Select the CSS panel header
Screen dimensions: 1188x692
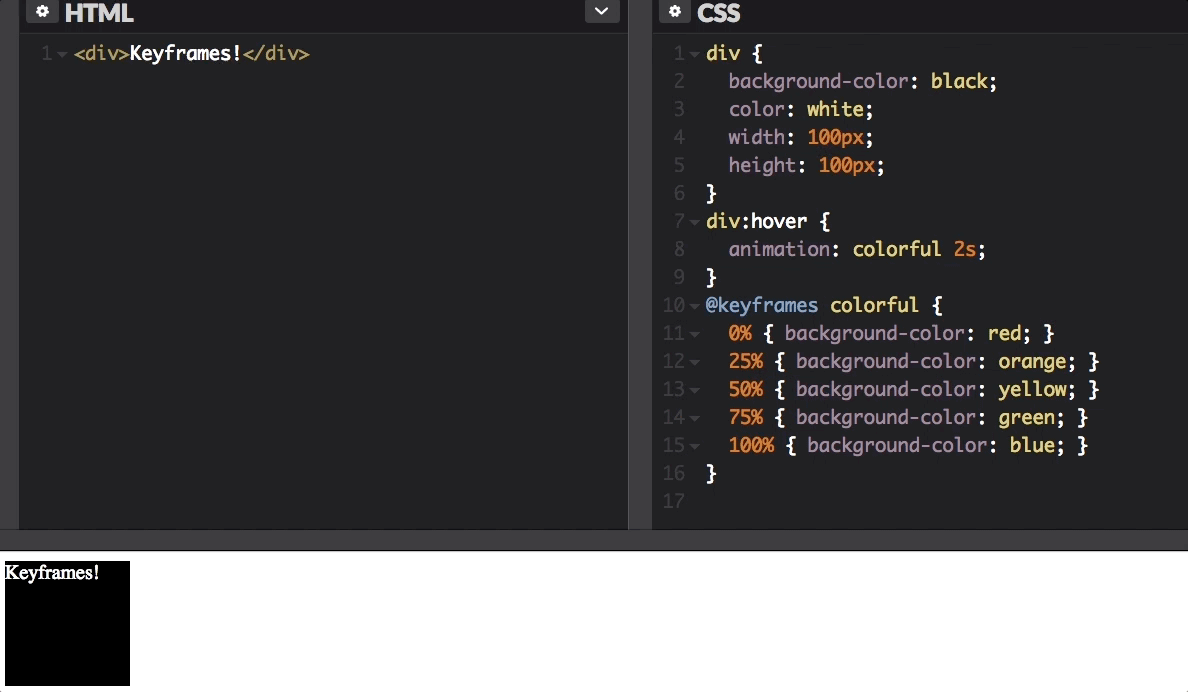[719, 14]
